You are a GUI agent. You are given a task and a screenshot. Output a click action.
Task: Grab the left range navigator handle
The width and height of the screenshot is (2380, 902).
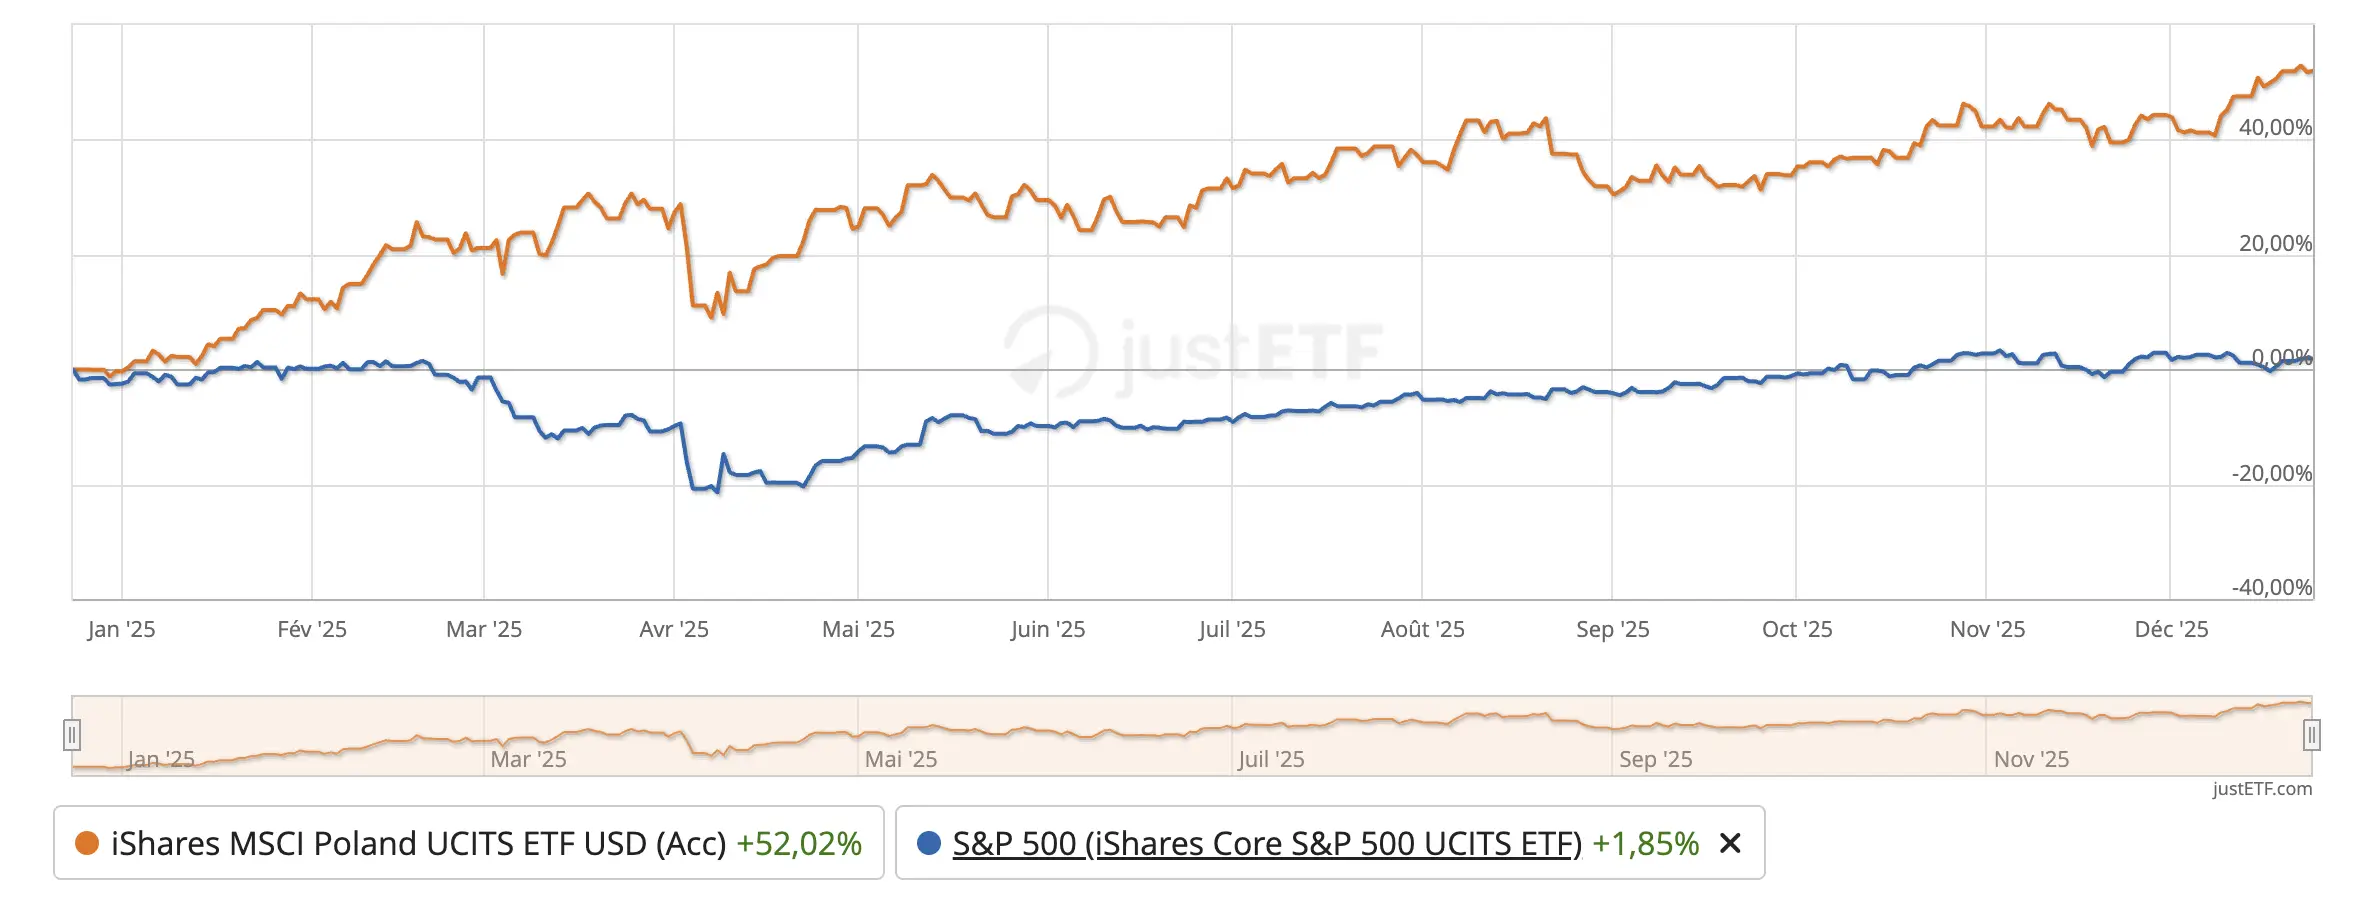71,736
